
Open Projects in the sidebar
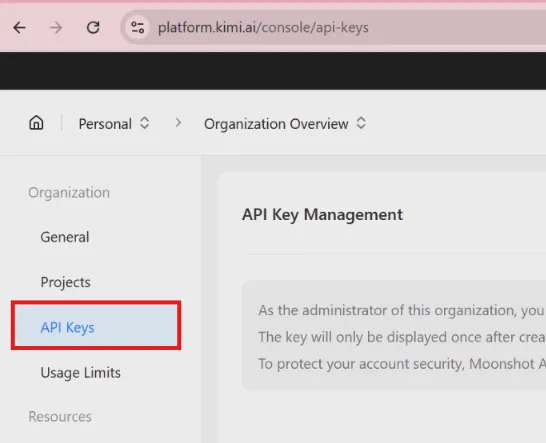coord(65,282)
